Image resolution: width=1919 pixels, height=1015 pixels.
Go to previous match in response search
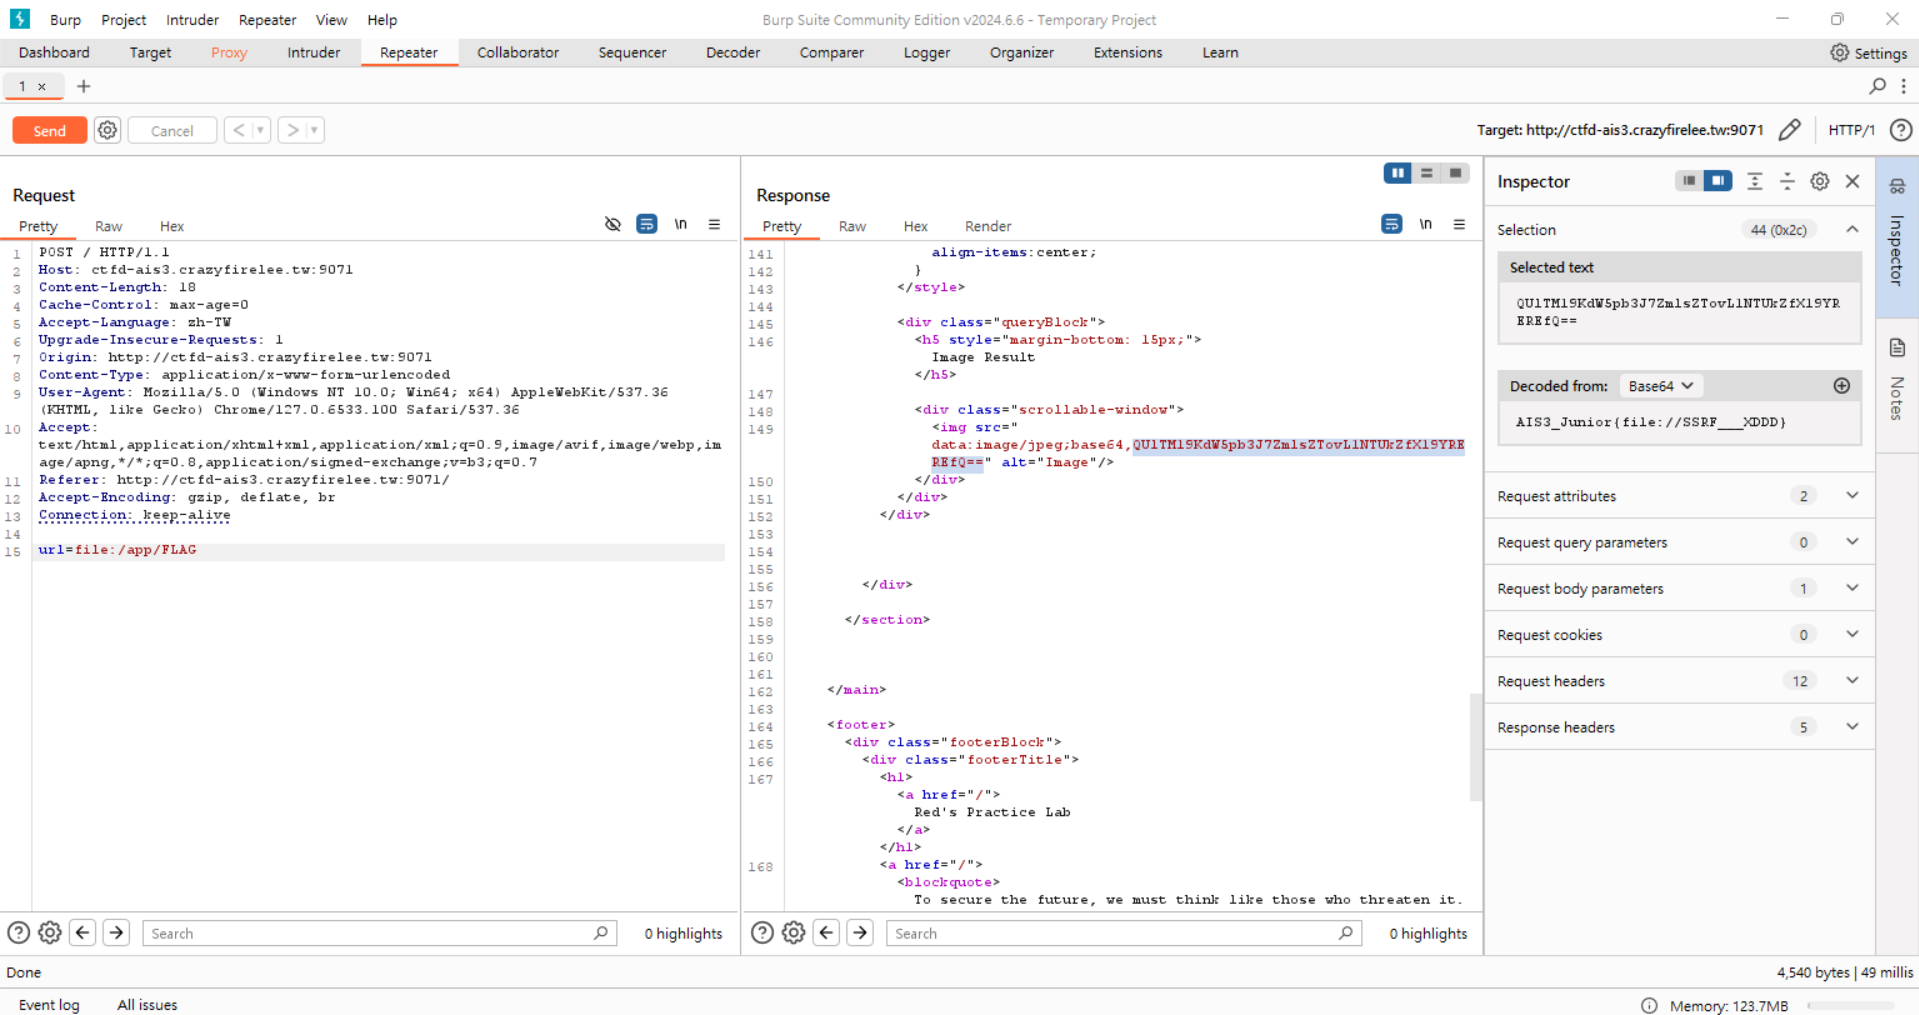pos(826,933)
